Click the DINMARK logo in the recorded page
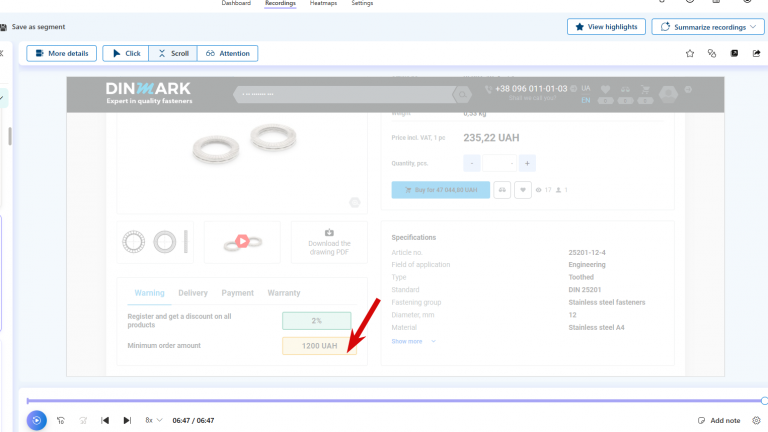 [149, 93]
